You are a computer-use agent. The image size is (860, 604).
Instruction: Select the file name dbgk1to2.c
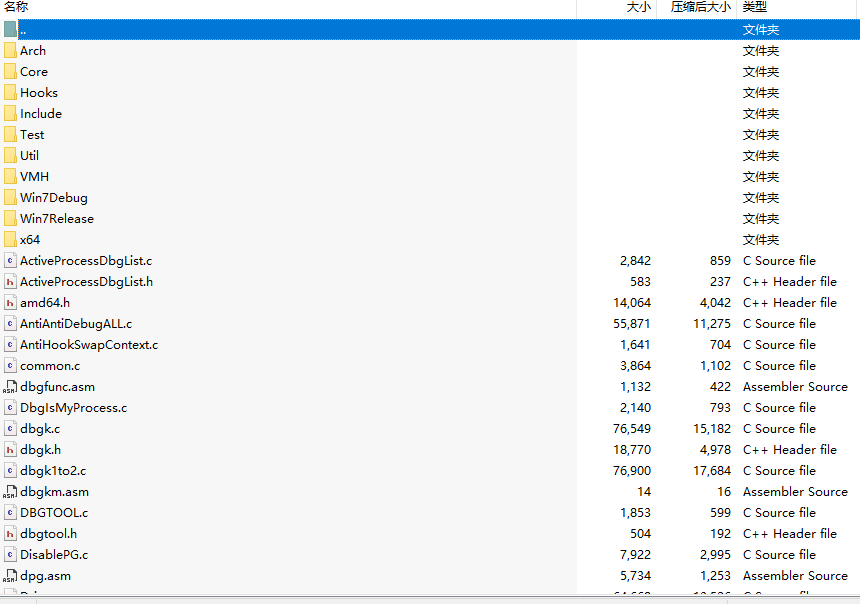tap(53, 471)
